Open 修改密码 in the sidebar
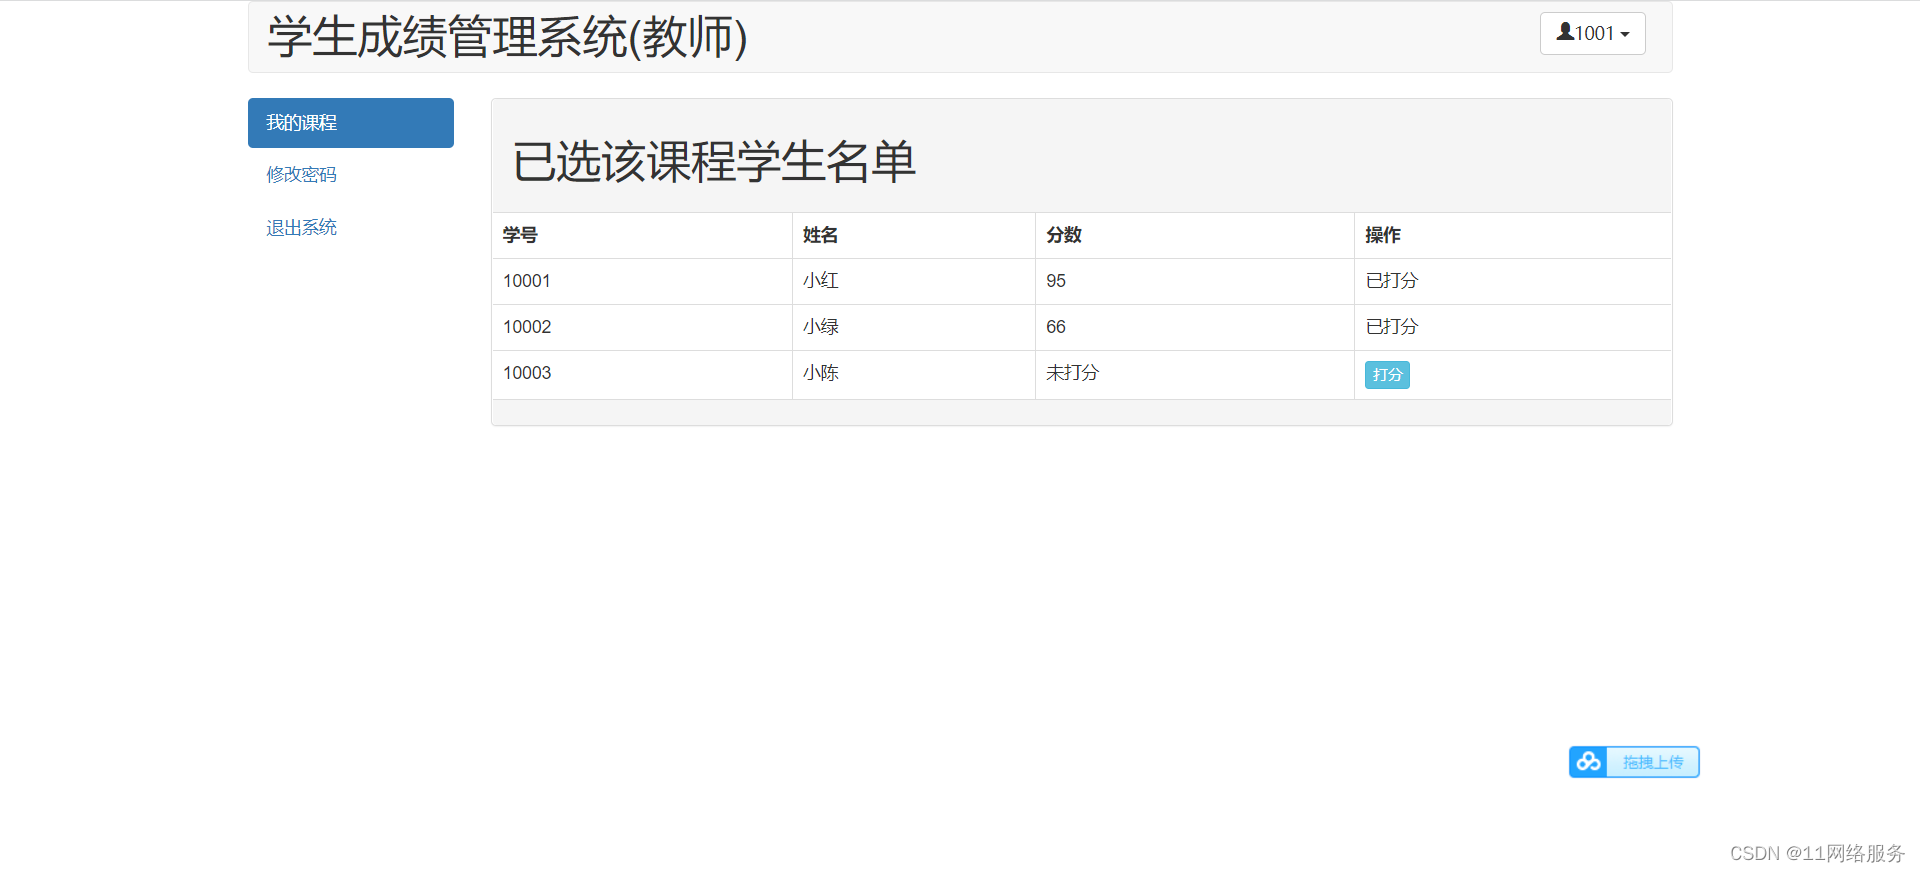This screenshot has width=1920, height=872. click(x=301, y=175)
